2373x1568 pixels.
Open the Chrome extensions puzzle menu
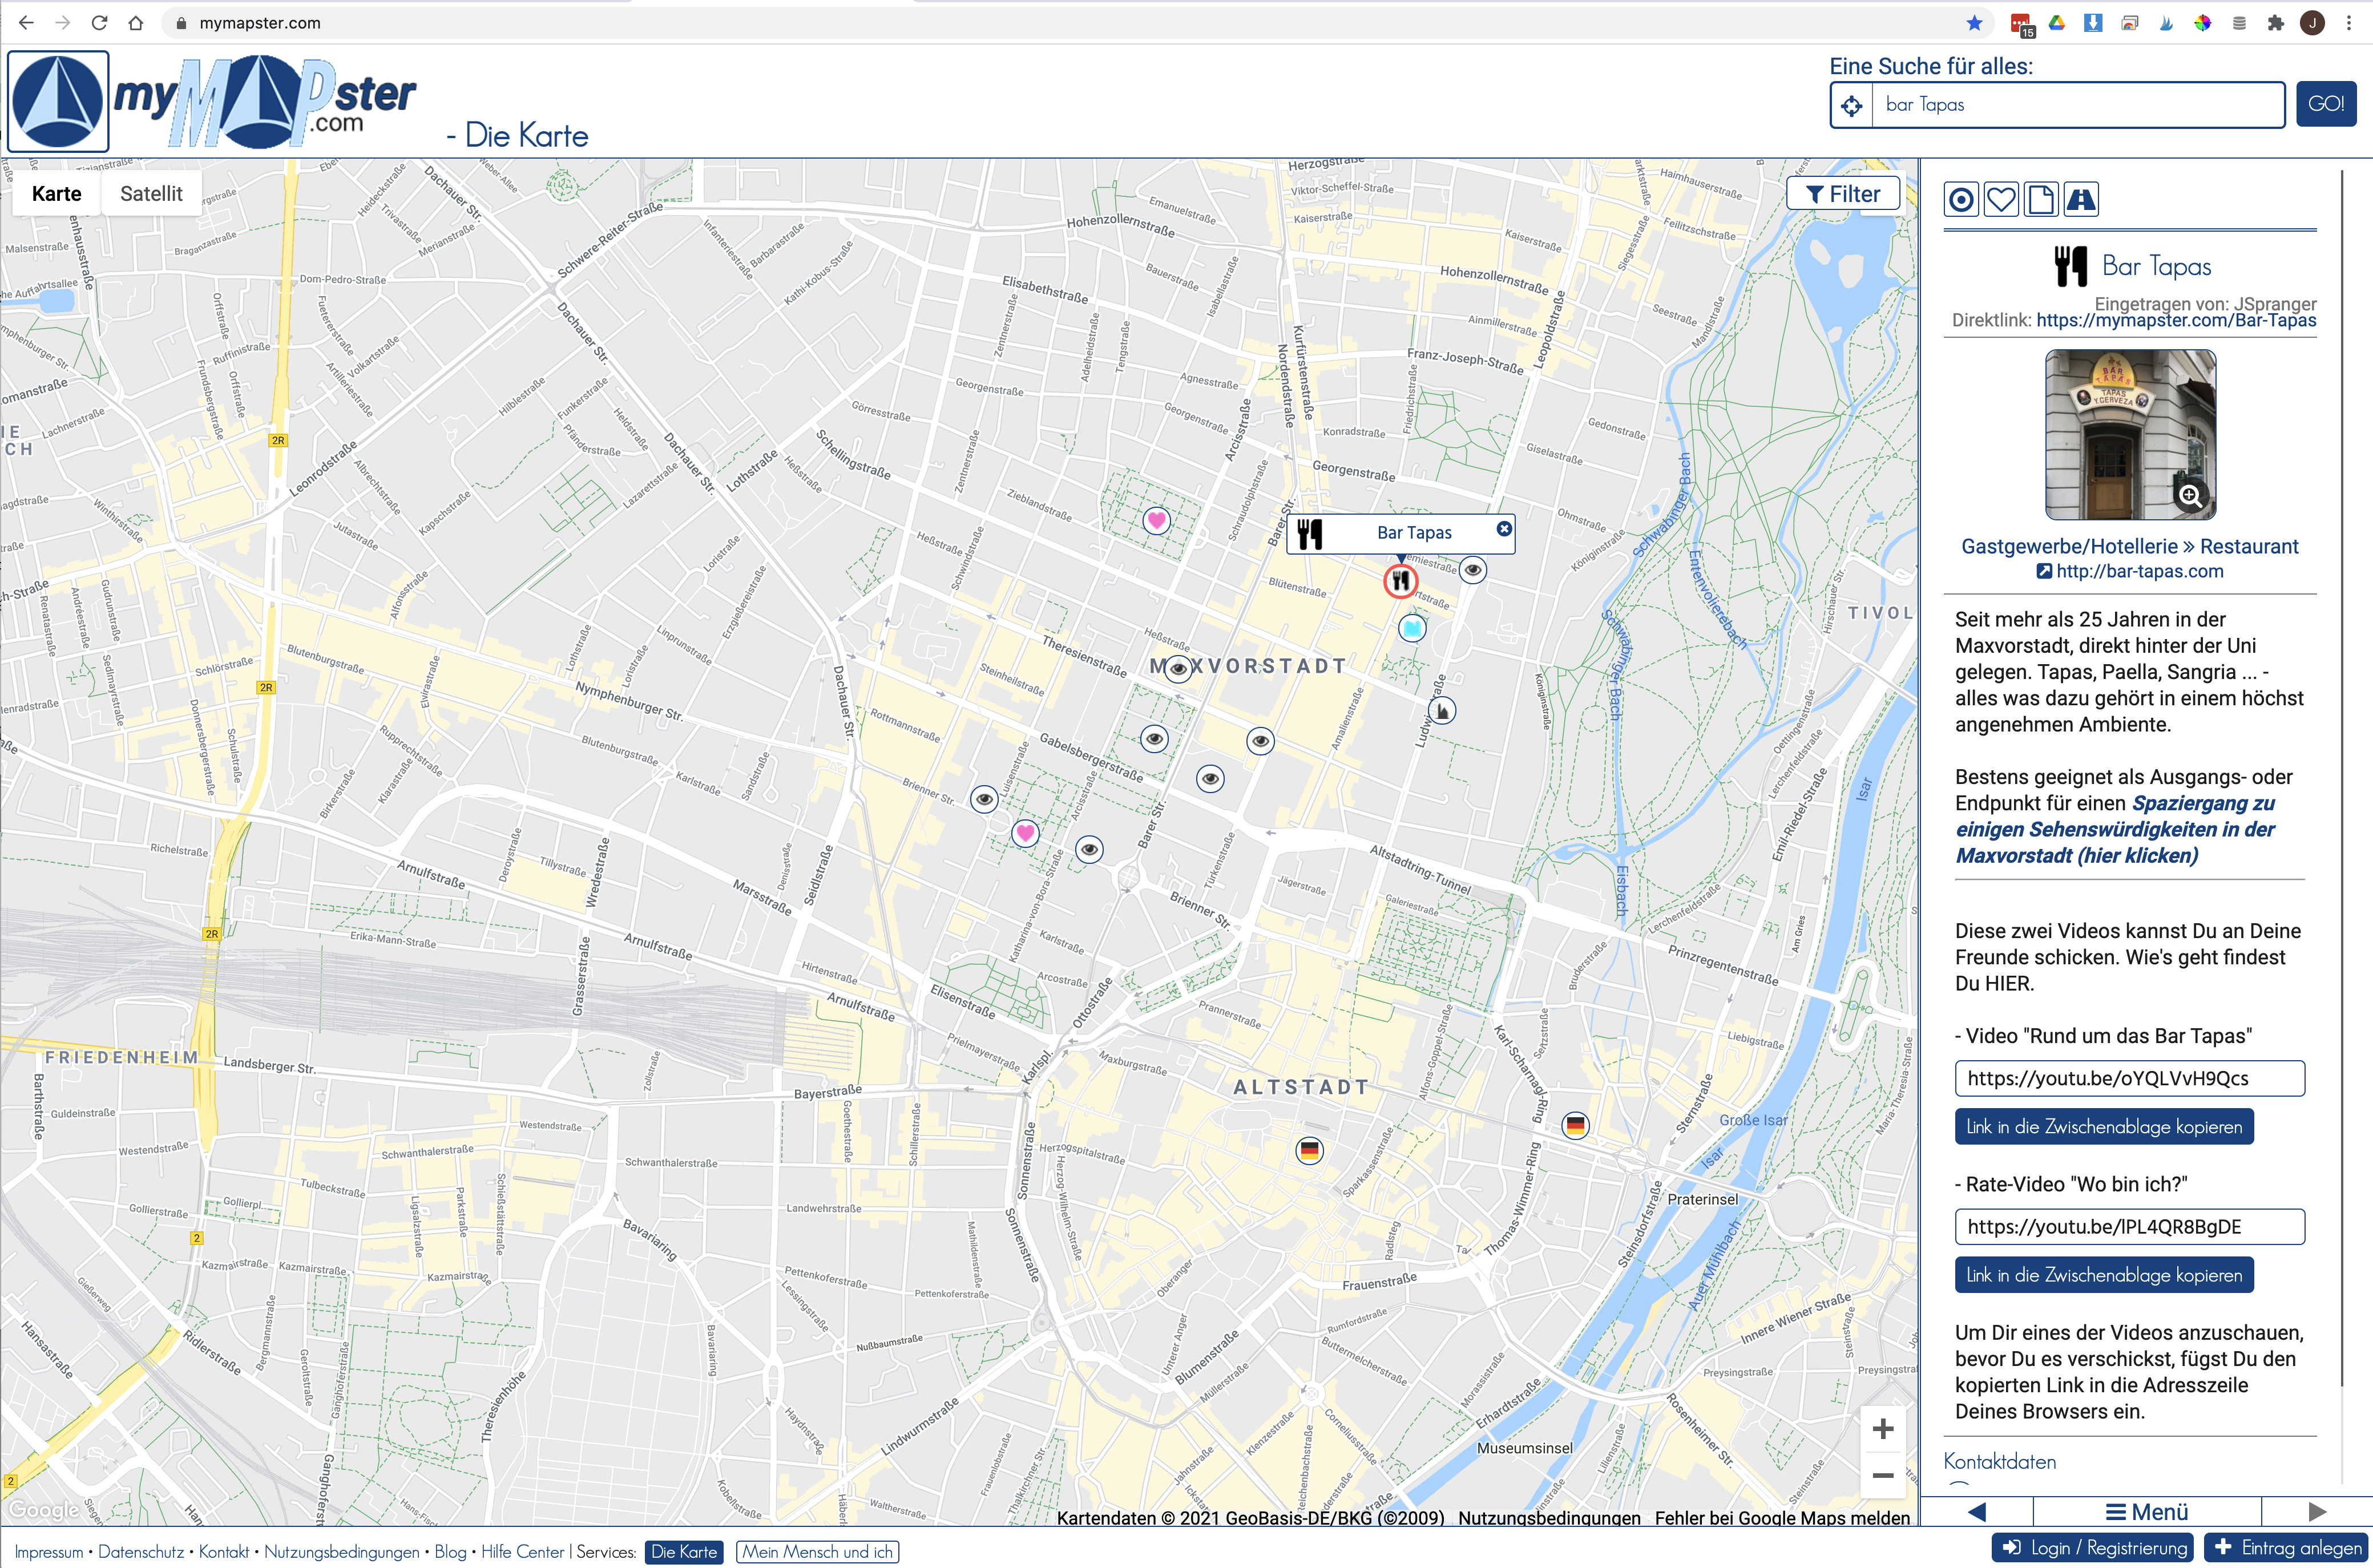point(2276,23)
